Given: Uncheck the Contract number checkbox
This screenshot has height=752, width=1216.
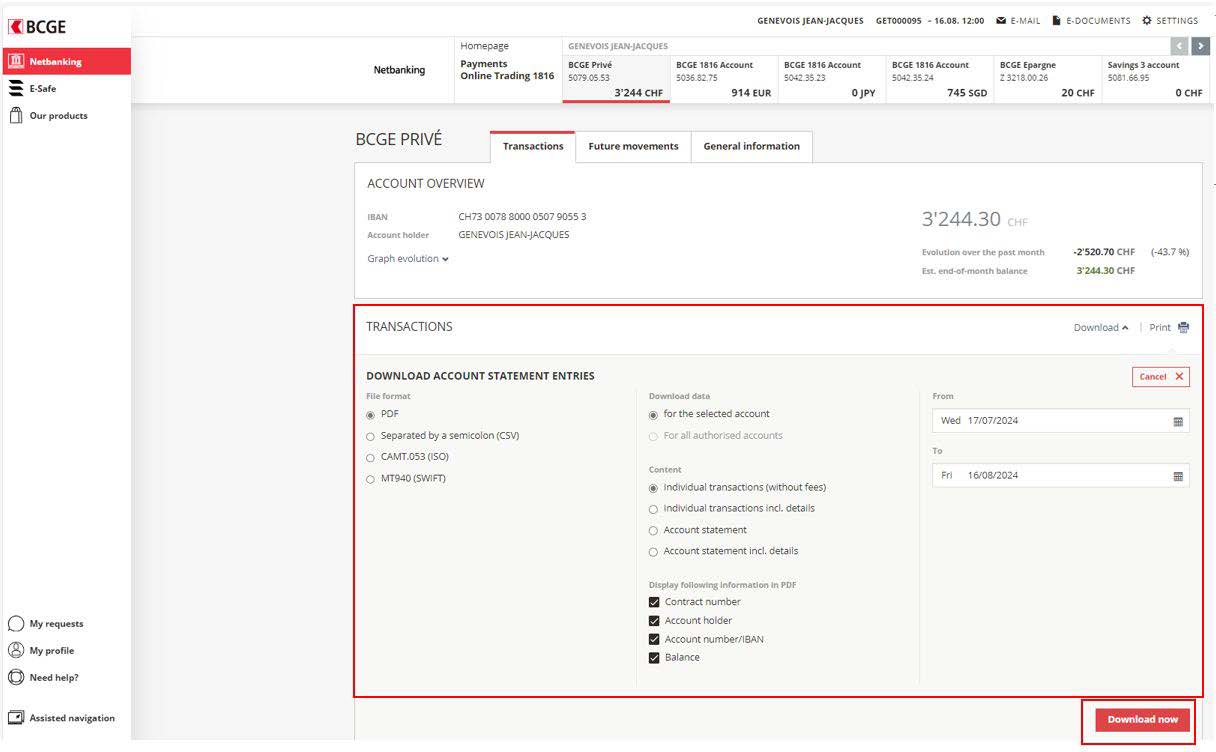Looking at the screenshot, I should [655, 602].
